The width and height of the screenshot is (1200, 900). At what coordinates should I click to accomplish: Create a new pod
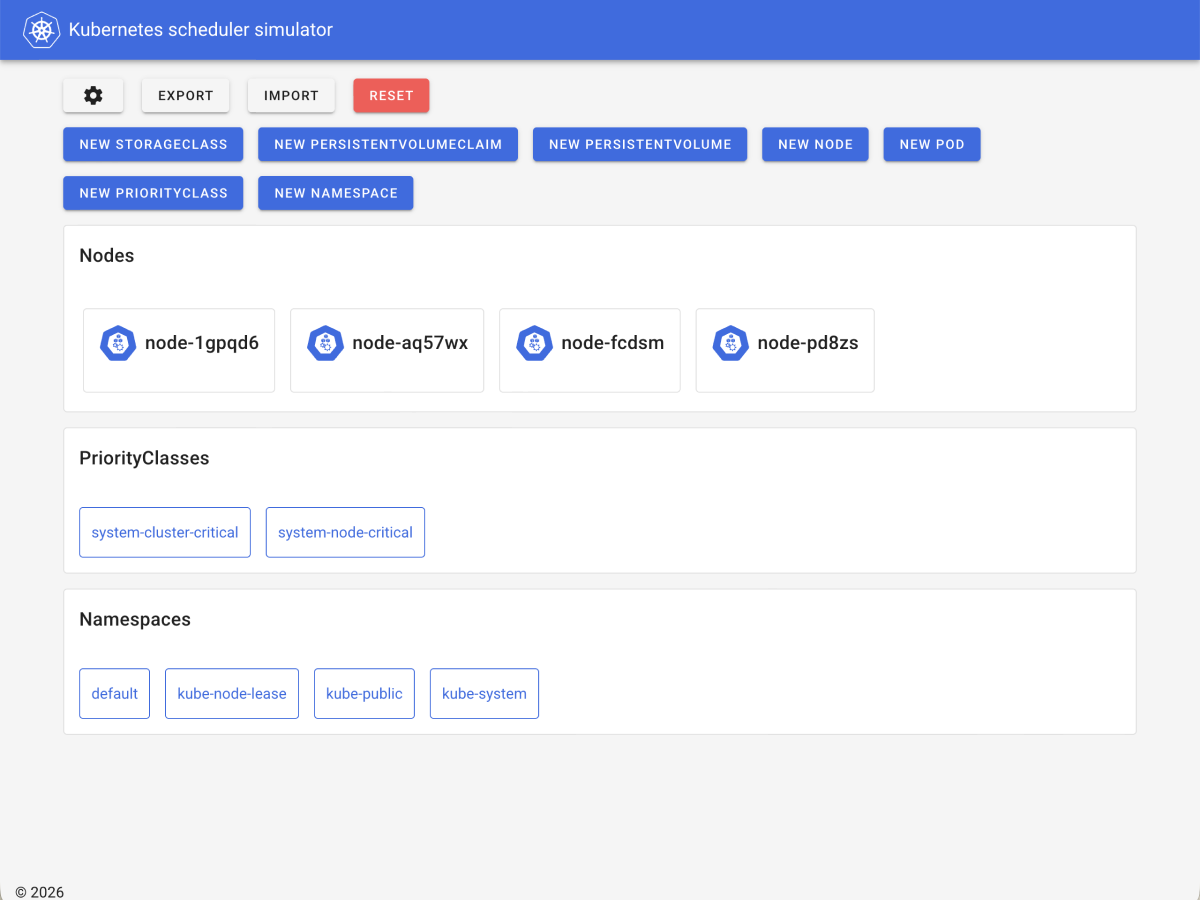[x=931, y=144]
